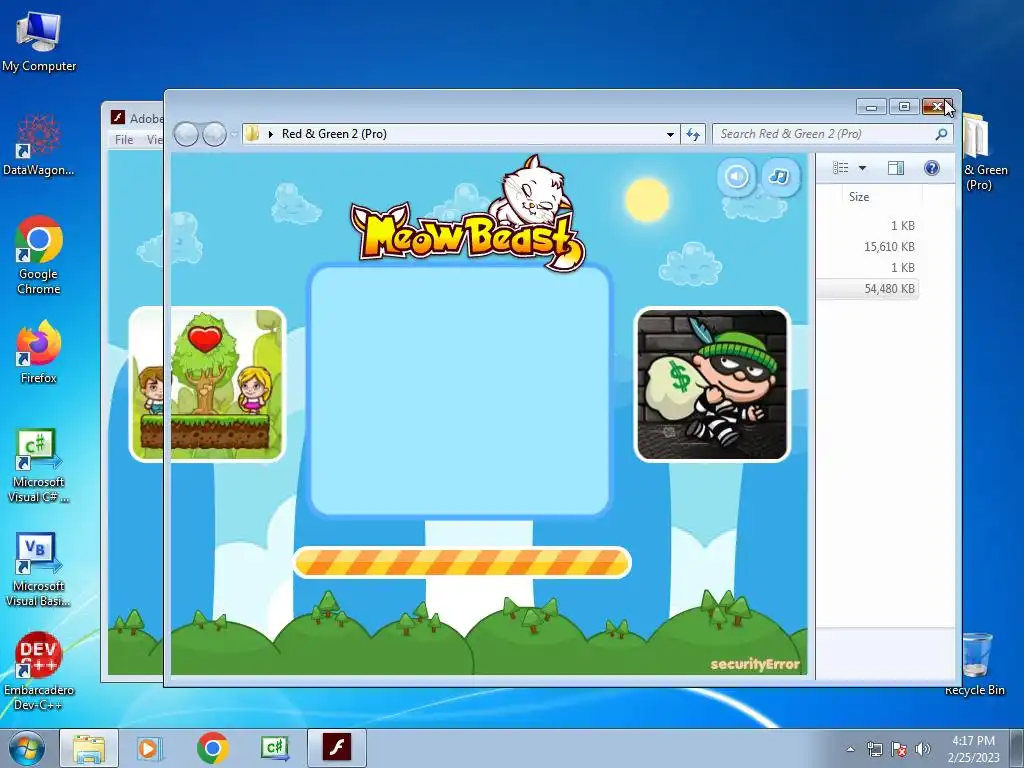Open Explorer help icon

click(932, 168)
